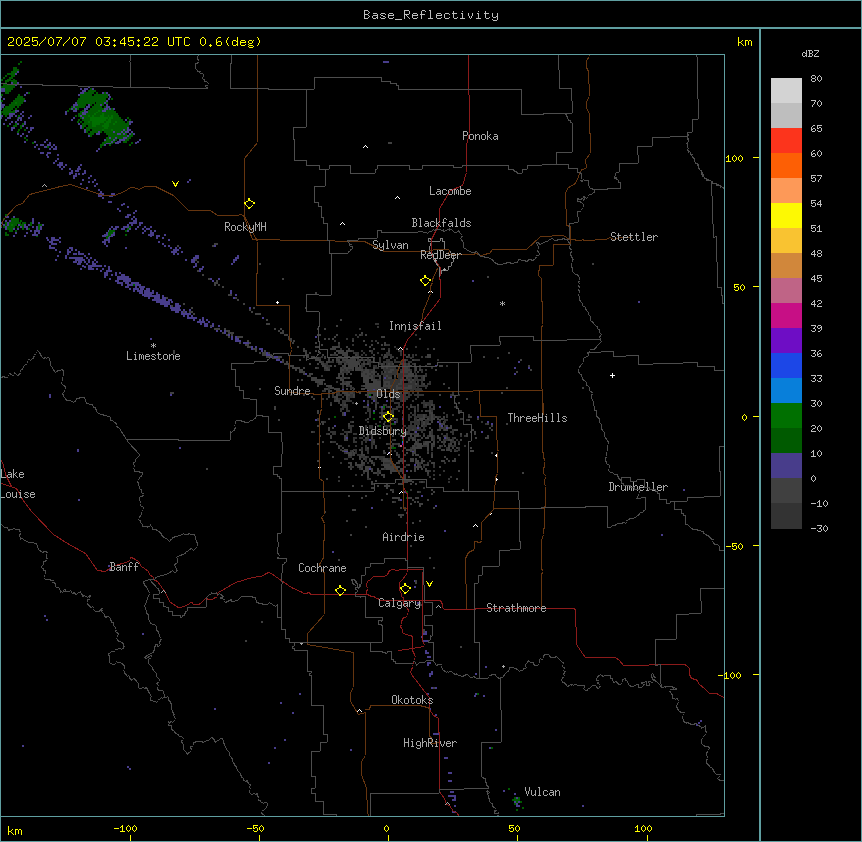Screen dimensions: 862x842
Task: Click the Innisfail city label
Action: pyautogui.click(x=415, y=326)
